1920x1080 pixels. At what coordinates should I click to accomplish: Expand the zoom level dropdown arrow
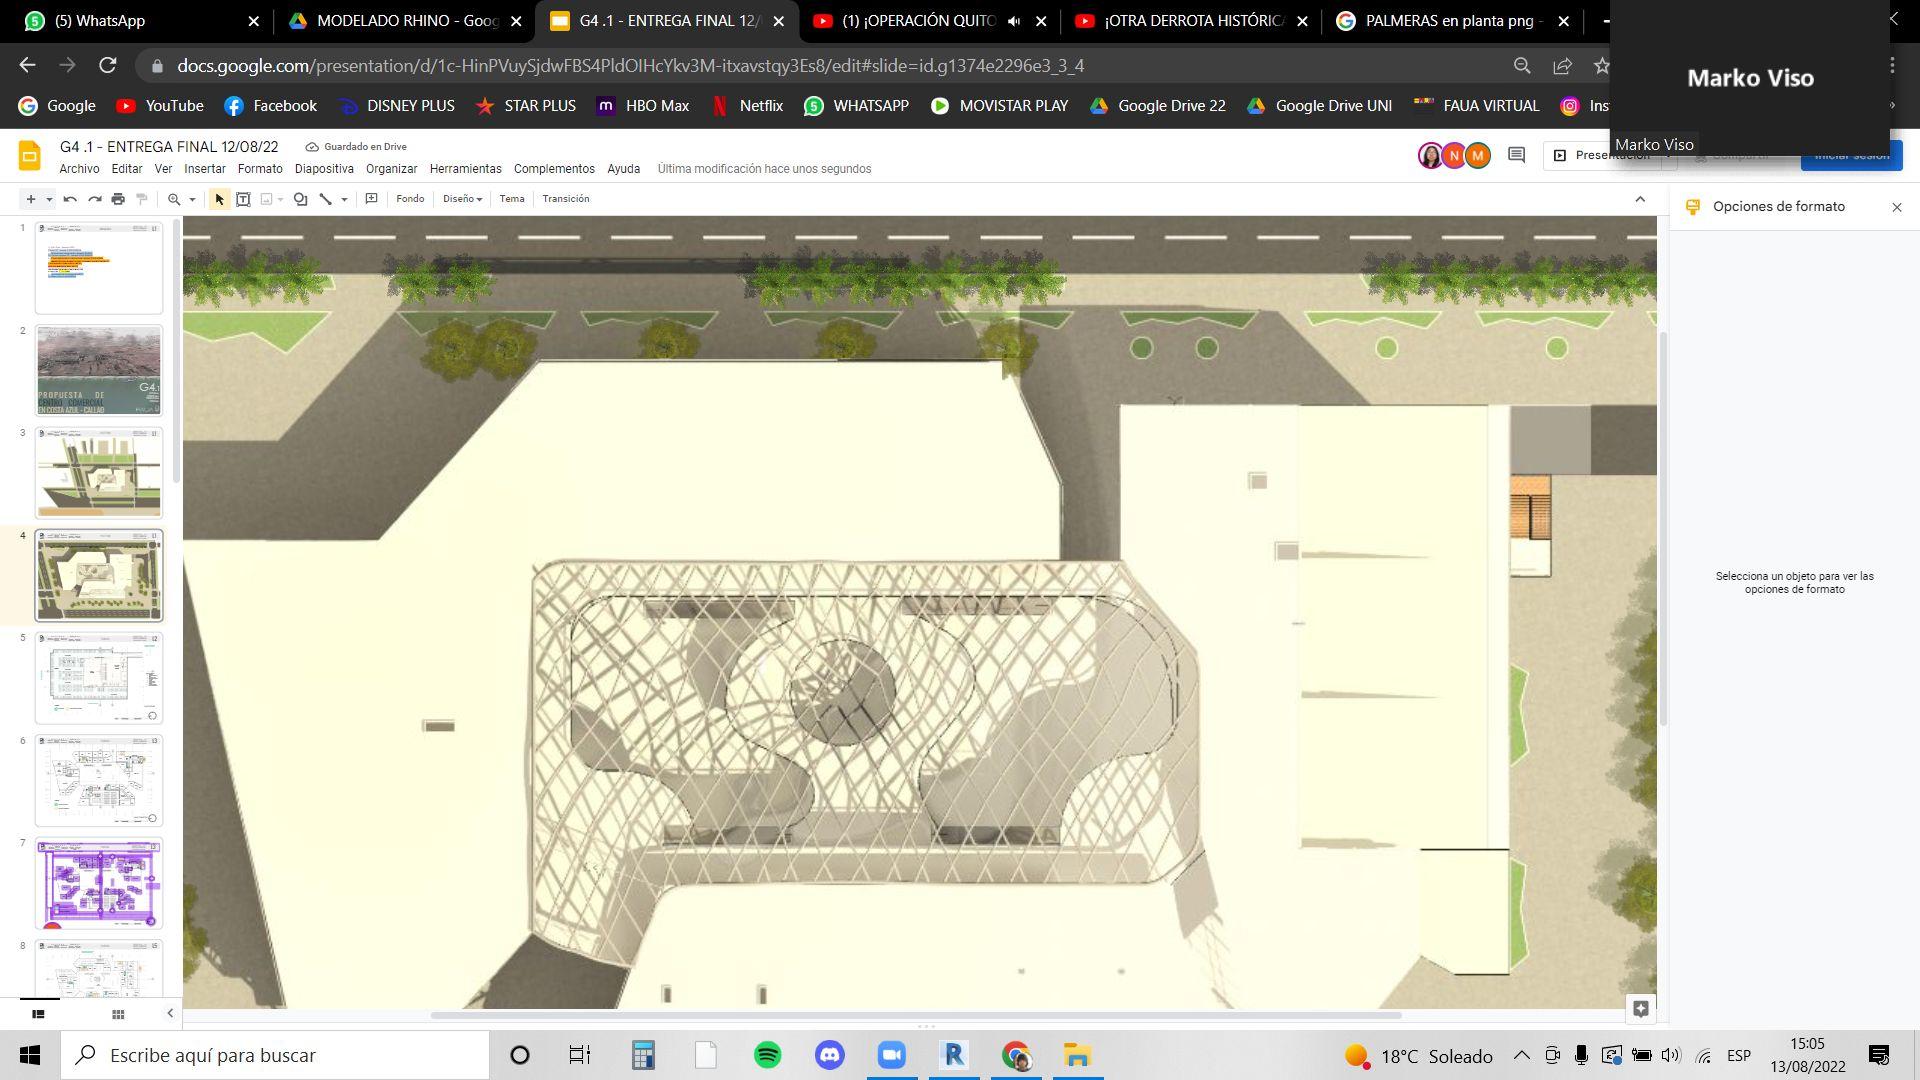pyautogui.click(x=192, y=199)
